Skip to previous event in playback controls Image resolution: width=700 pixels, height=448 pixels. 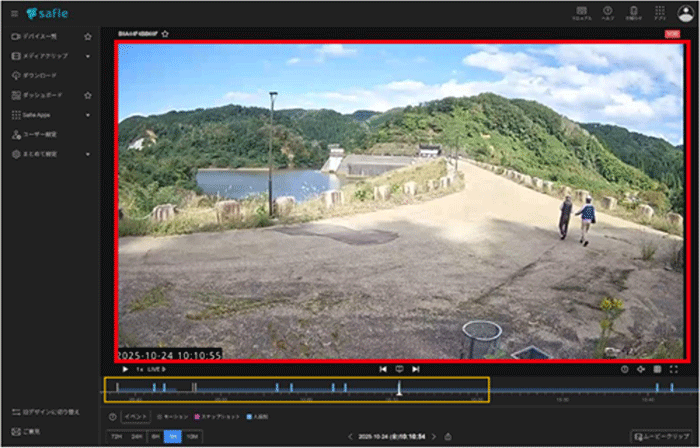coord(382,369)
